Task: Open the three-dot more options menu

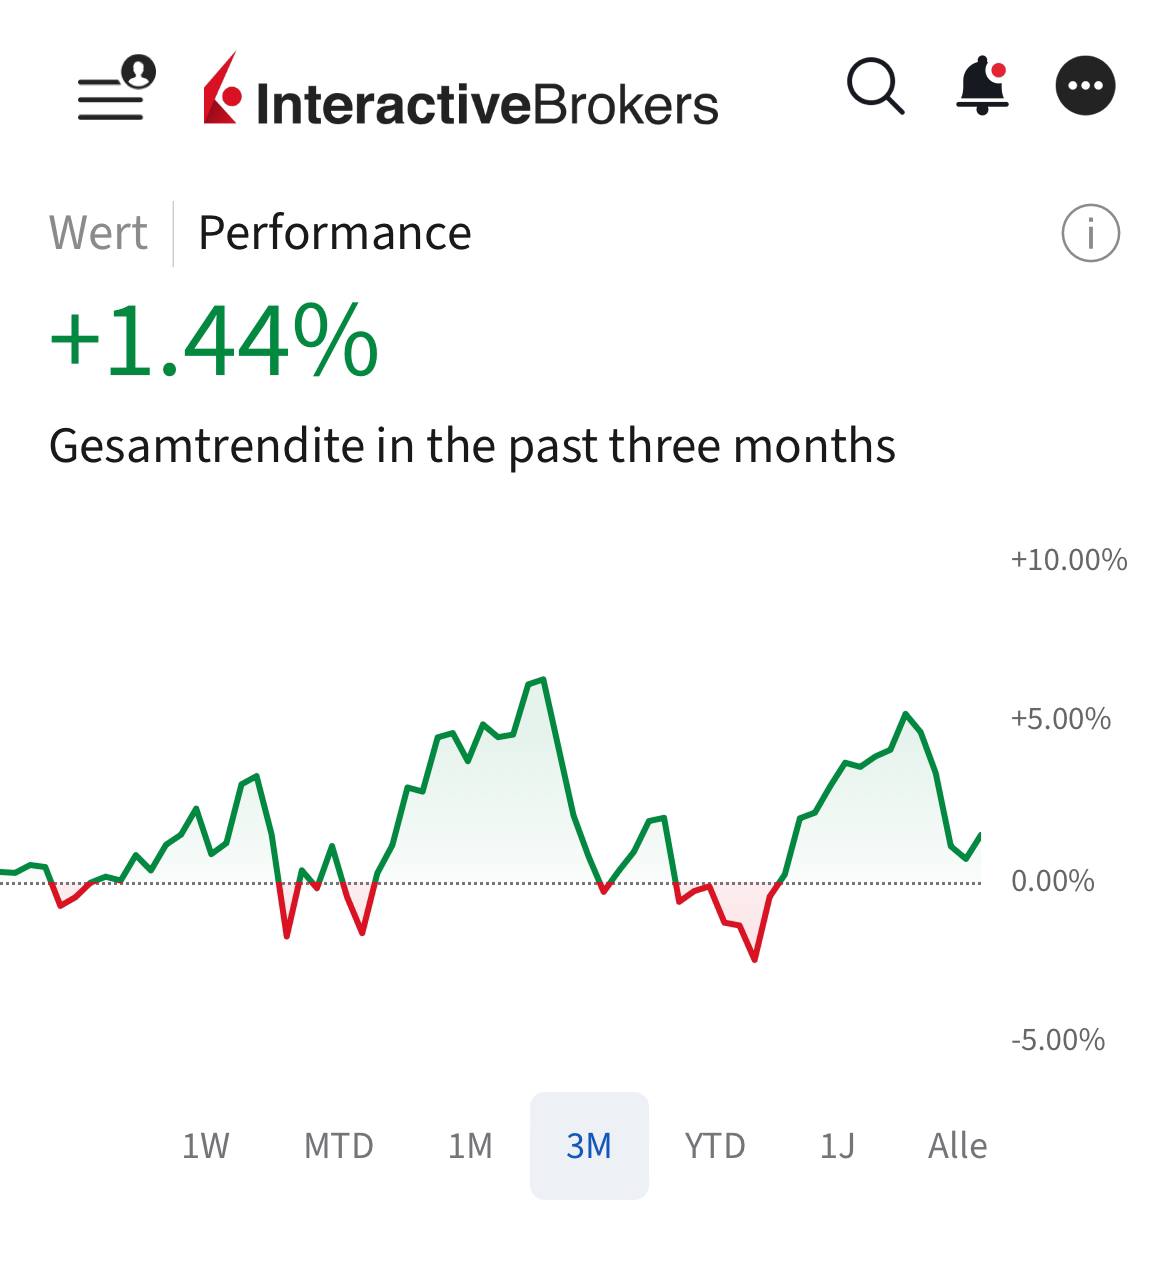Action: click(1085, 86)
